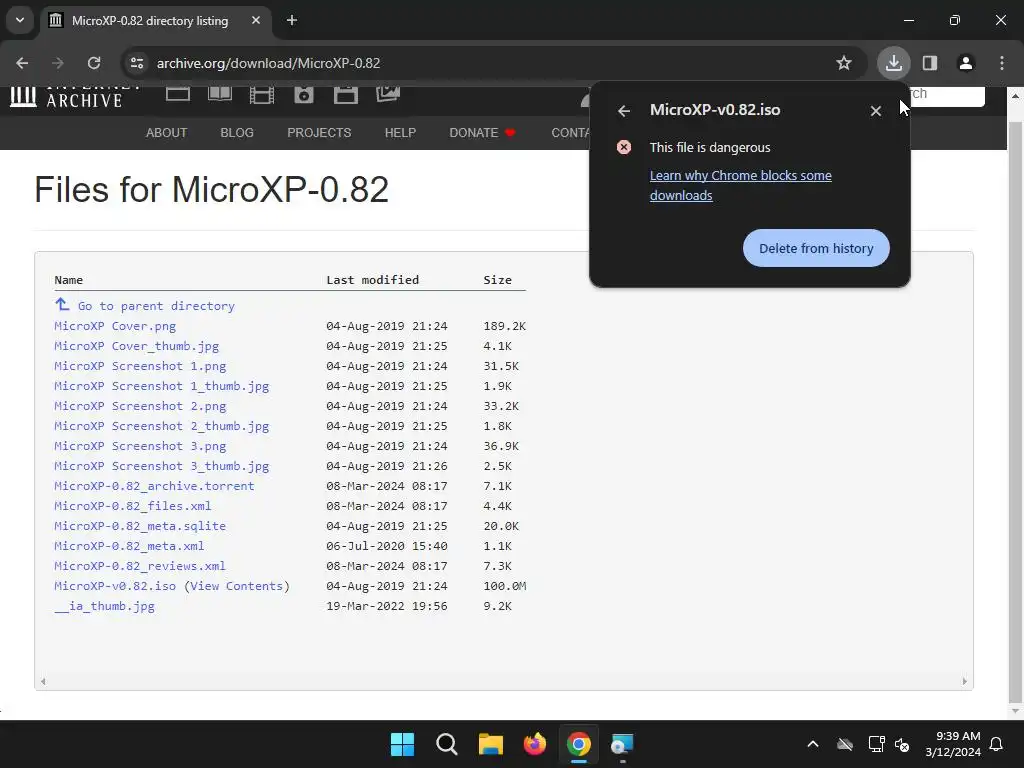View site information icon in address bar
Screen dimensions: 1024x768
click(x=137, y=63)
